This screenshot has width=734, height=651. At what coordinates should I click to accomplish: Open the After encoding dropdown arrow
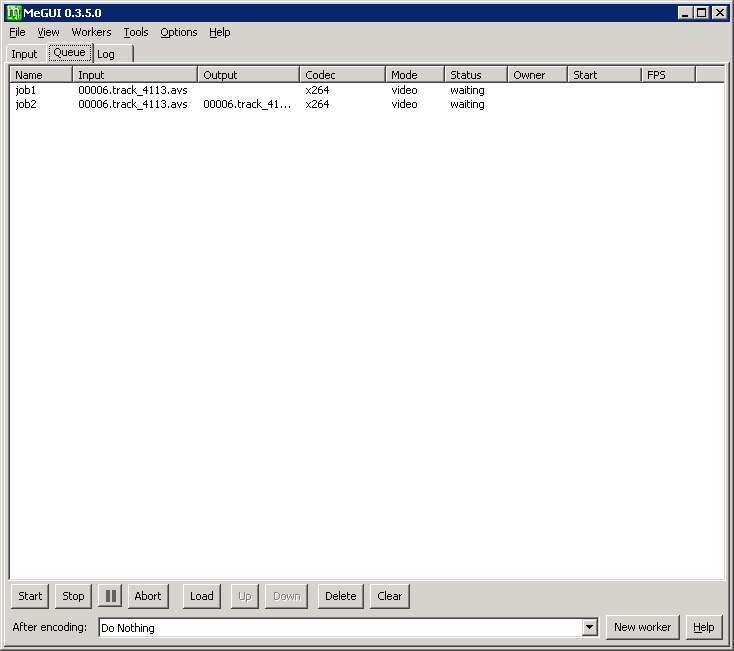pos(589,627)
